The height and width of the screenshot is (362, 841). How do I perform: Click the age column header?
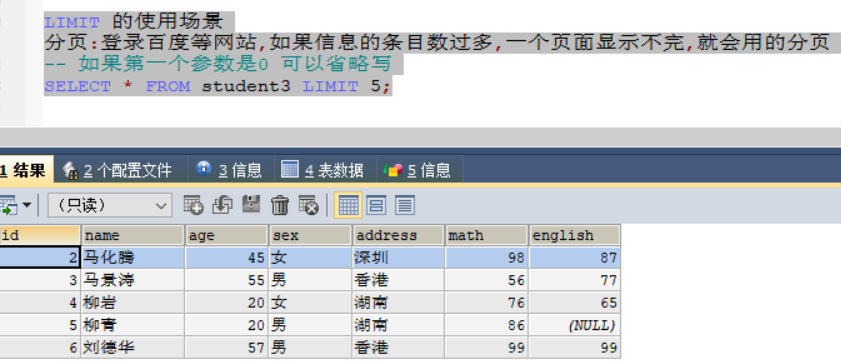coord(226,235)
